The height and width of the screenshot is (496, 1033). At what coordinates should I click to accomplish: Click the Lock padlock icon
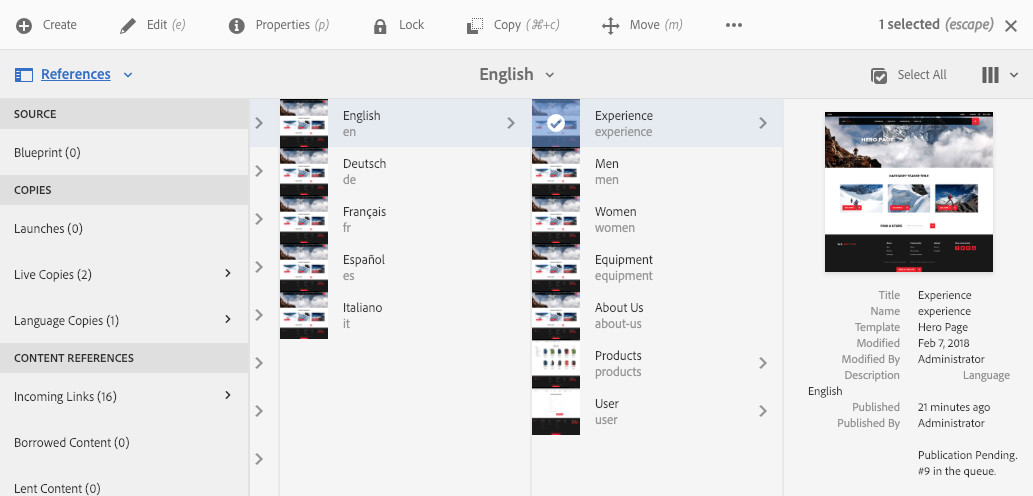coord(380,26)
